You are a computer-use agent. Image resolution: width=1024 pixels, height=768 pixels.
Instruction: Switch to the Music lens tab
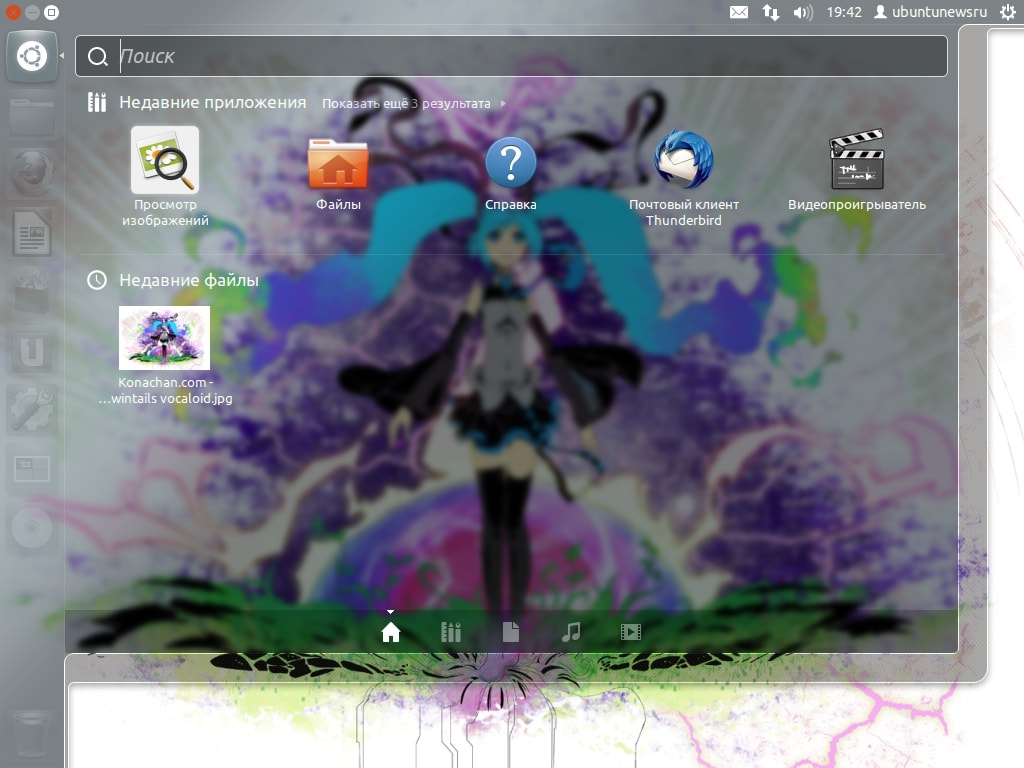(x=571, y=632)
